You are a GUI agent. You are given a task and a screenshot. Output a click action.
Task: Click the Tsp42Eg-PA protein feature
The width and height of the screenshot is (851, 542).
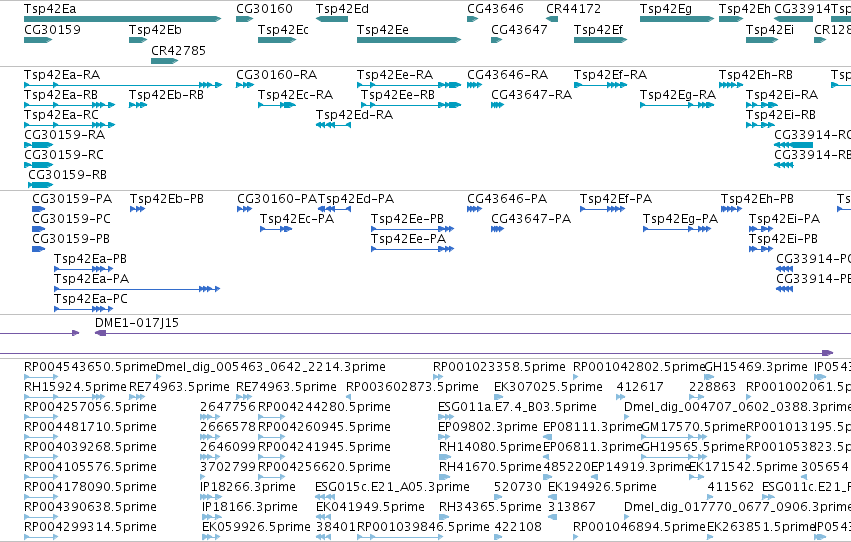tap(677, 229)
